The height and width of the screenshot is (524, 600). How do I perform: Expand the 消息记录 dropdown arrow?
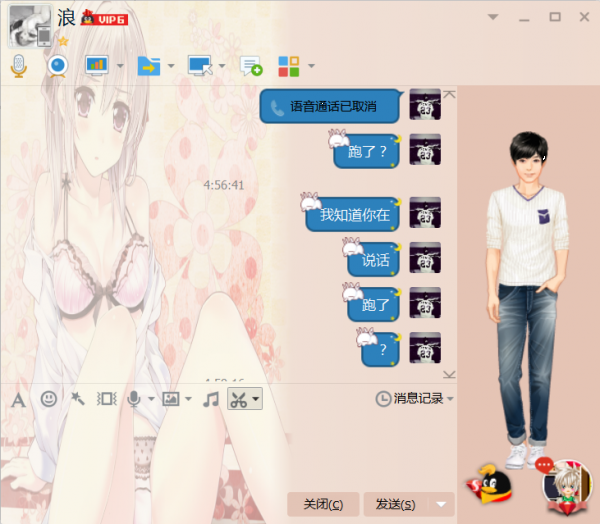click(x=450, y=399)
